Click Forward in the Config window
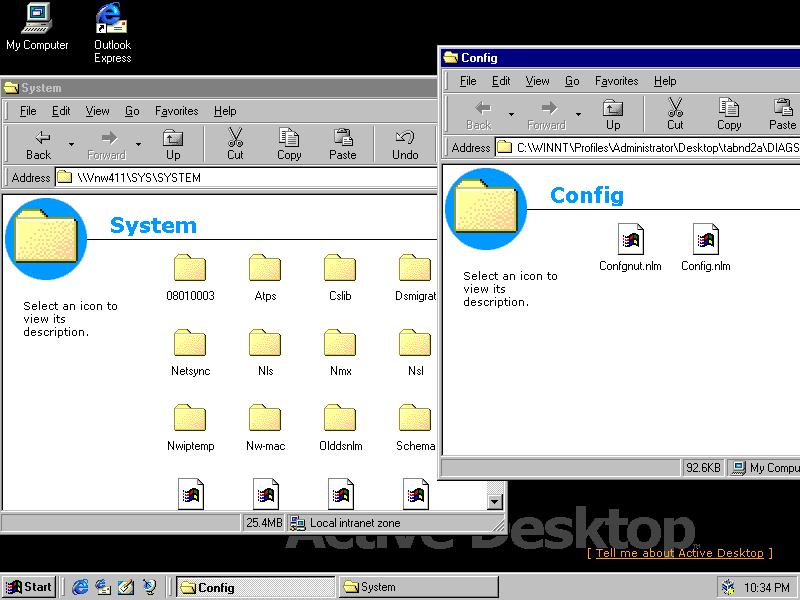800x600 pixels. (x=547, y=115)
